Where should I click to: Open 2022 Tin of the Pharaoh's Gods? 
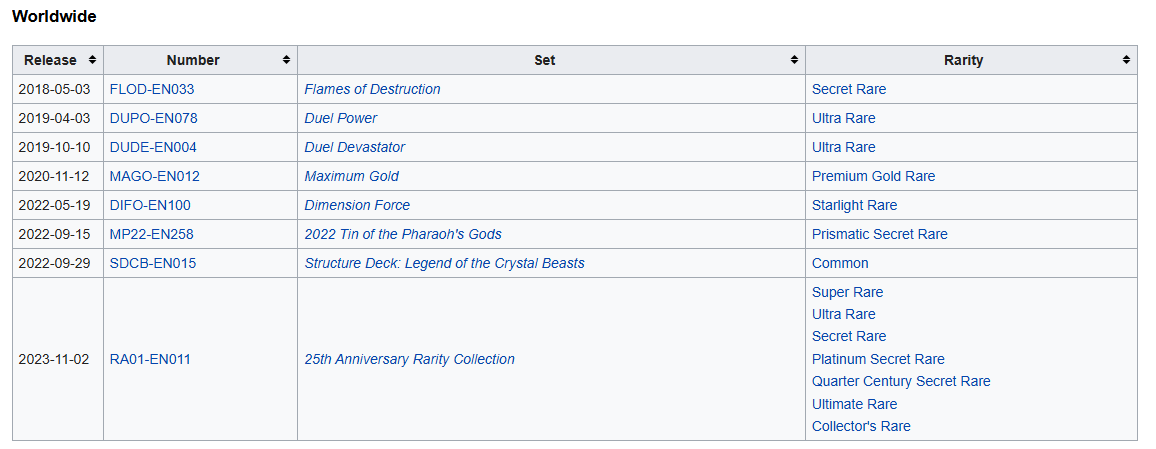[403, 234]
